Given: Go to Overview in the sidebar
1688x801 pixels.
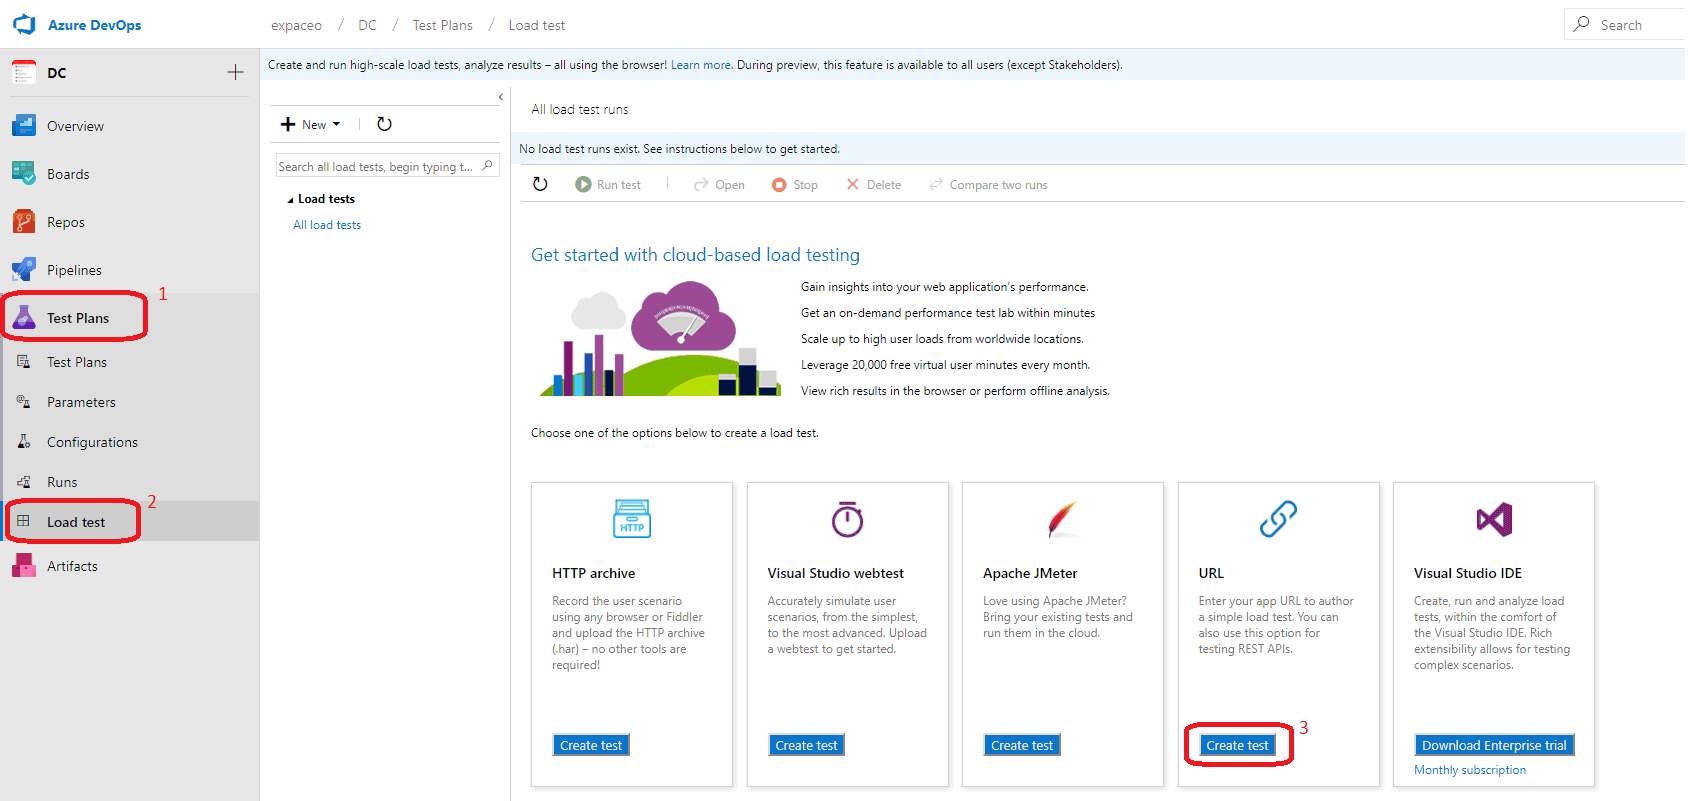Looking at the screenshot, I should tap(75, 126).
